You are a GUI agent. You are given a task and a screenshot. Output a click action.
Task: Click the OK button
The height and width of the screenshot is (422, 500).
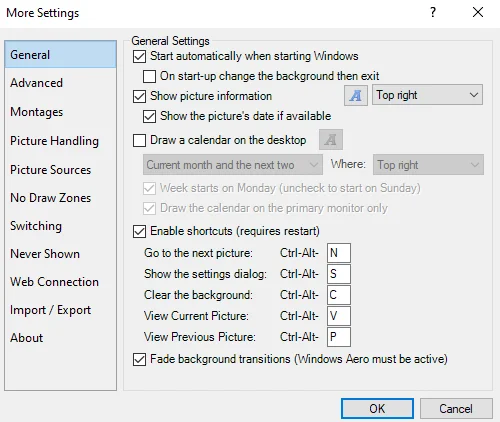click(x=377, y=408)
